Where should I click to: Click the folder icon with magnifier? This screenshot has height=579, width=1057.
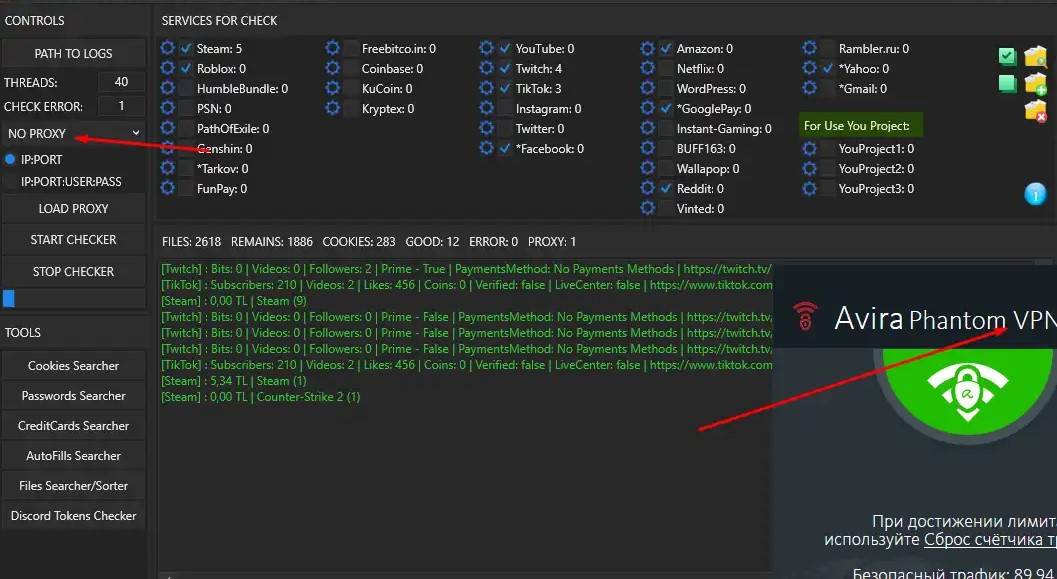pos(1035,57)
